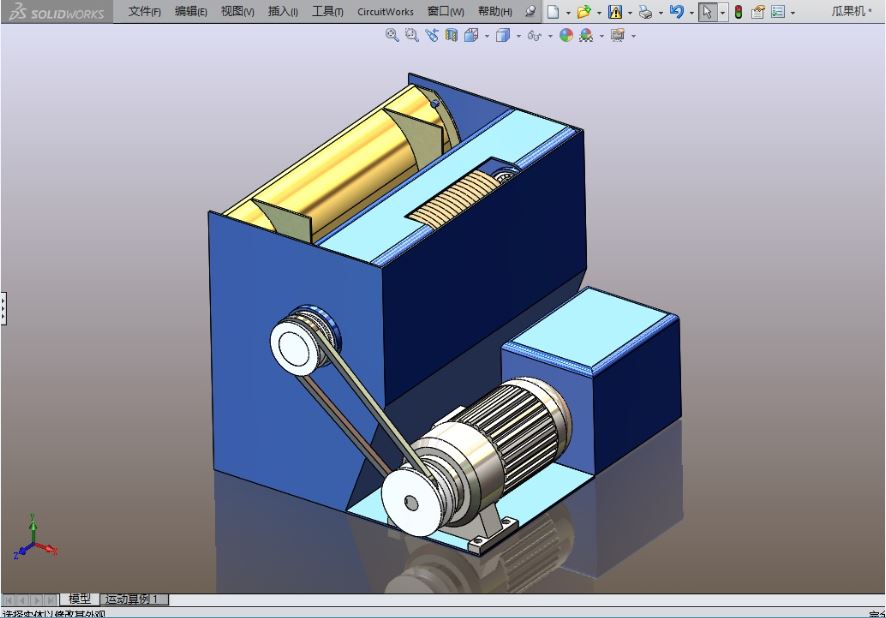Select the small blue box top face
The width and height of the screenshot is (886, 618).
pos(592,329)
